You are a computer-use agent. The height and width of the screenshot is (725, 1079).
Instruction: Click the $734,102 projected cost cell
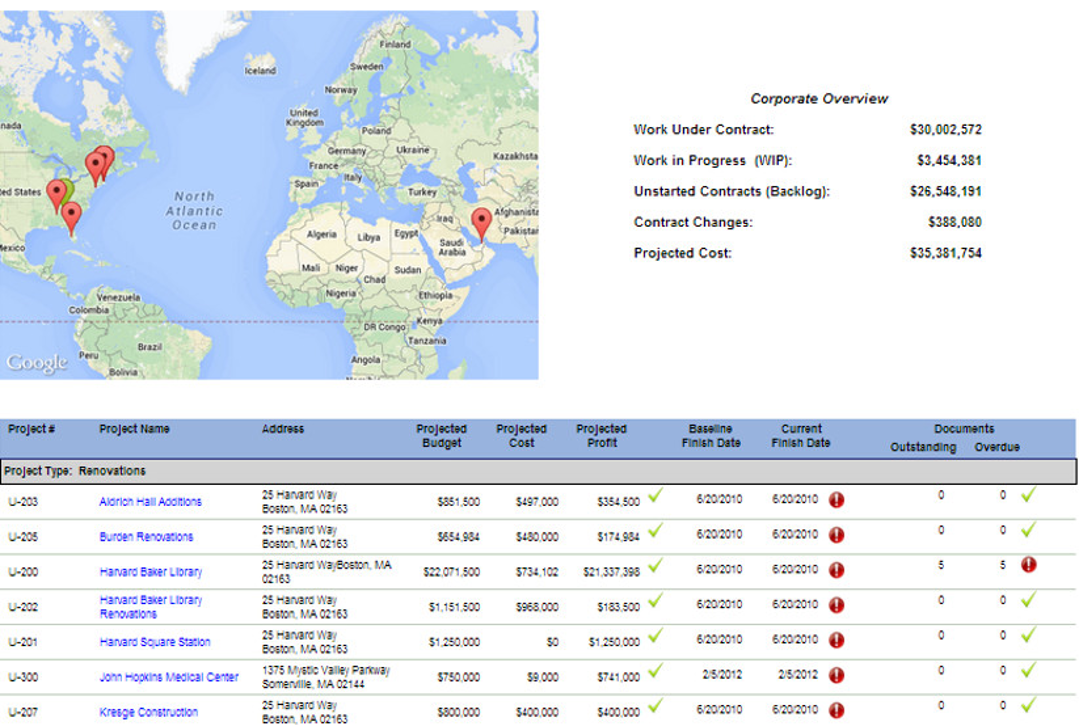[535, 572]
